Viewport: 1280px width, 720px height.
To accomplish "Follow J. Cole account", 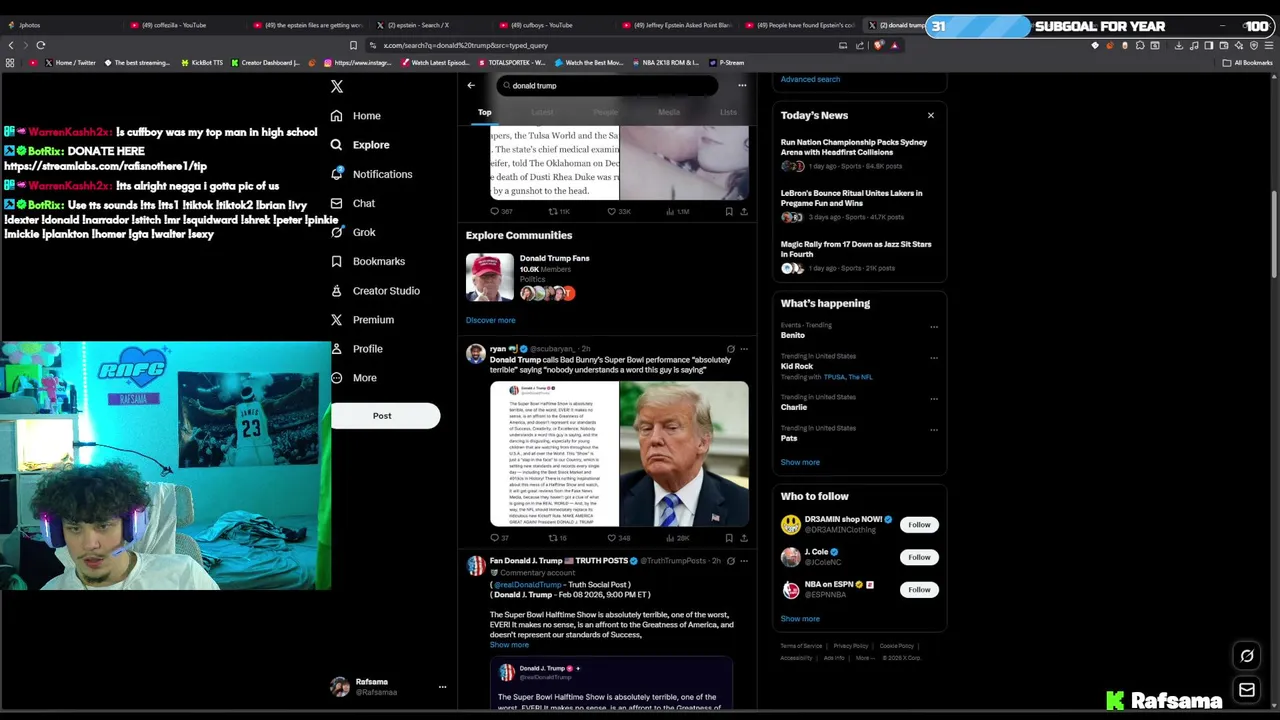I will [x=919, y=557].
